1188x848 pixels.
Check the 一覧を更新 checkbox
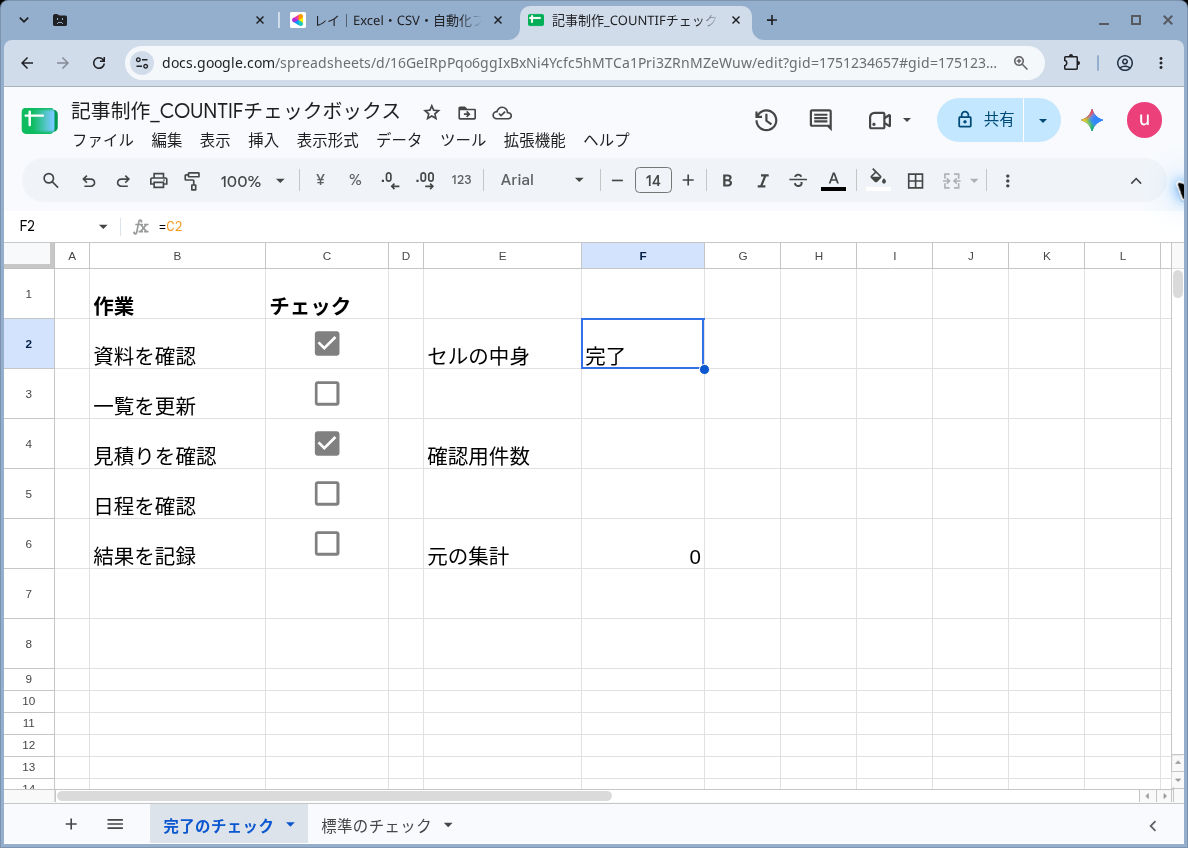(x=327, y=393)
